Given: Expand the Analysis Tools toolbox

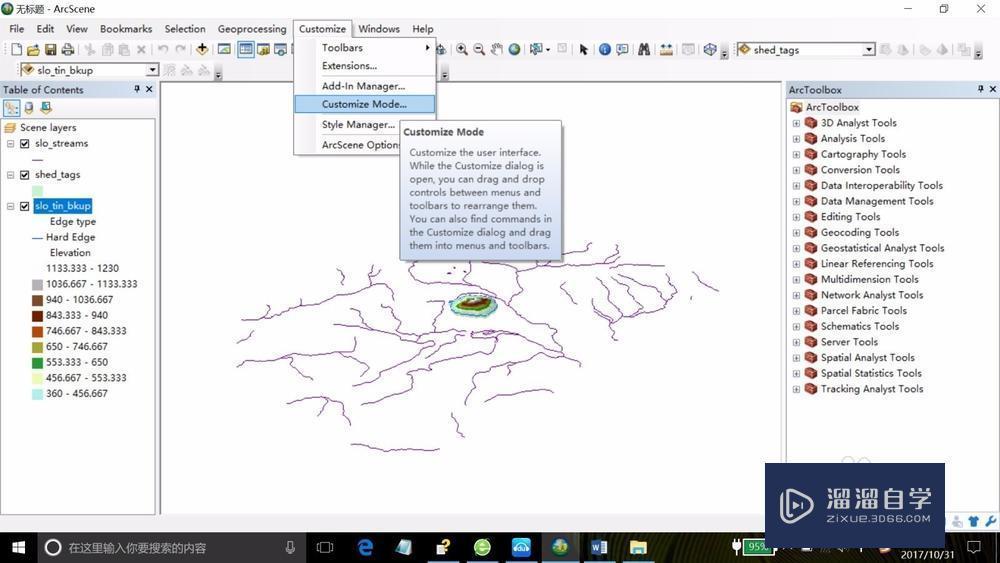Looking at the screenshot, I should (796, 139).
